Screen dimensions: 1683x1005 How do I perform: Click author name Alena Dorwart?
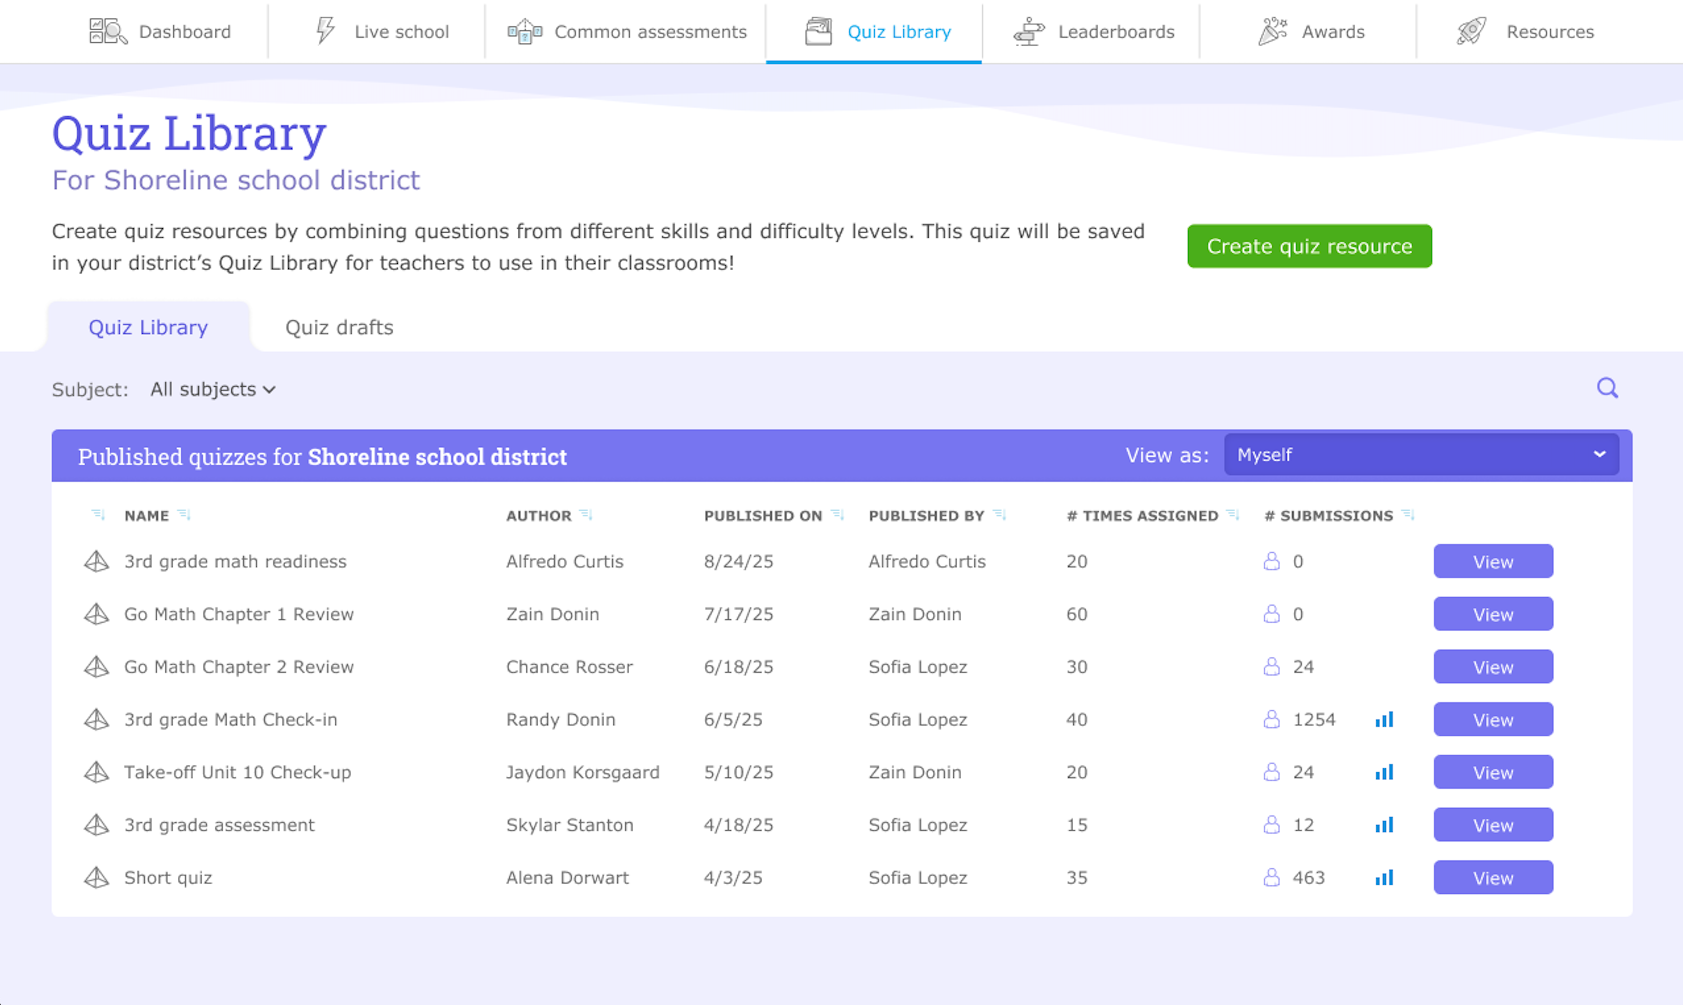567,877
